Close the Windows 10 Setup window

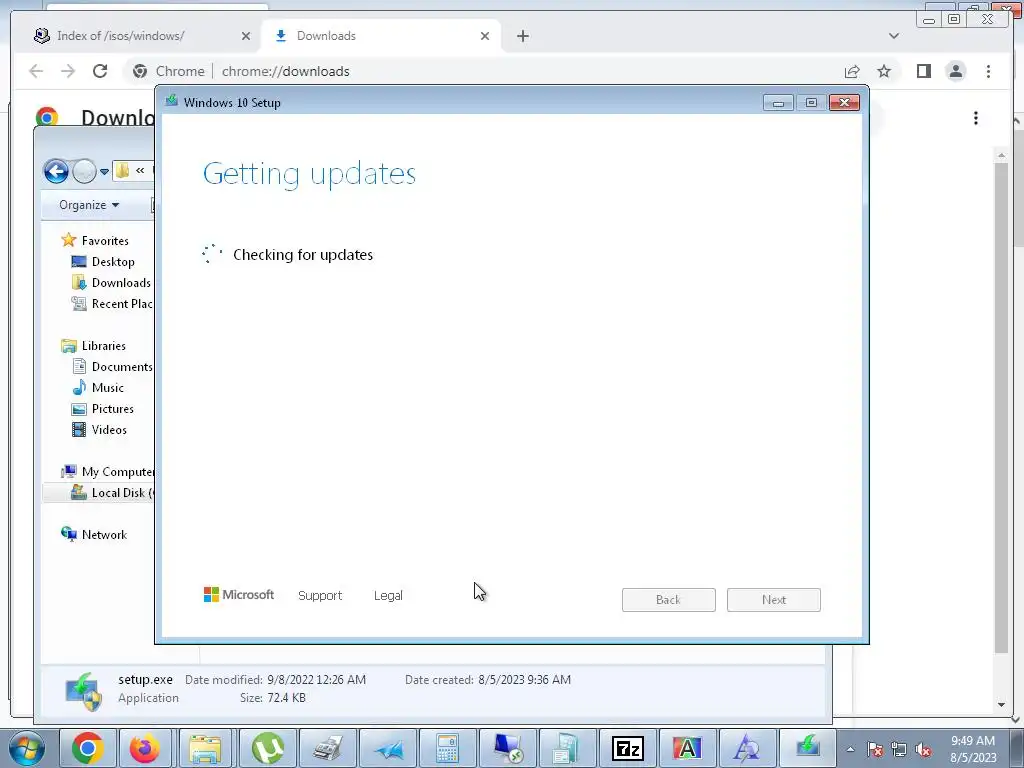(844, 103)
